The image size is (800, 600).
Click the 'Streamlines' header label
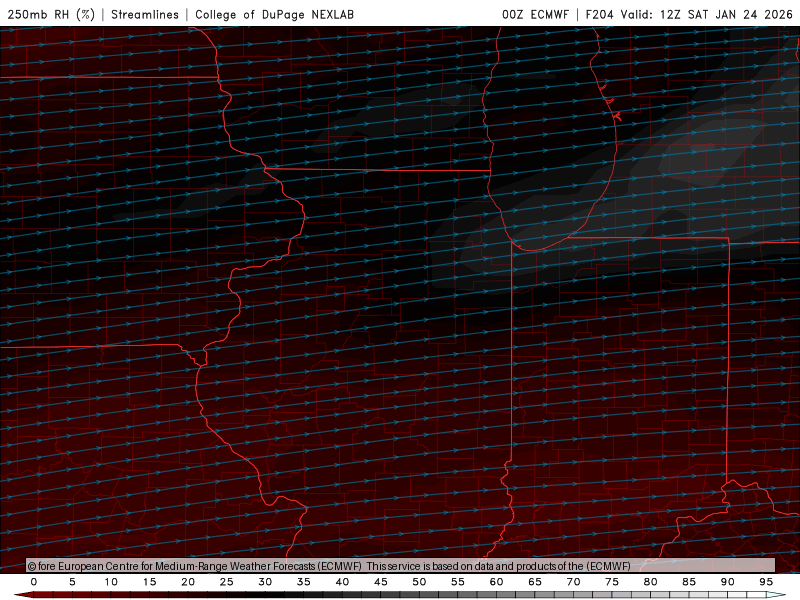(145, 14)
